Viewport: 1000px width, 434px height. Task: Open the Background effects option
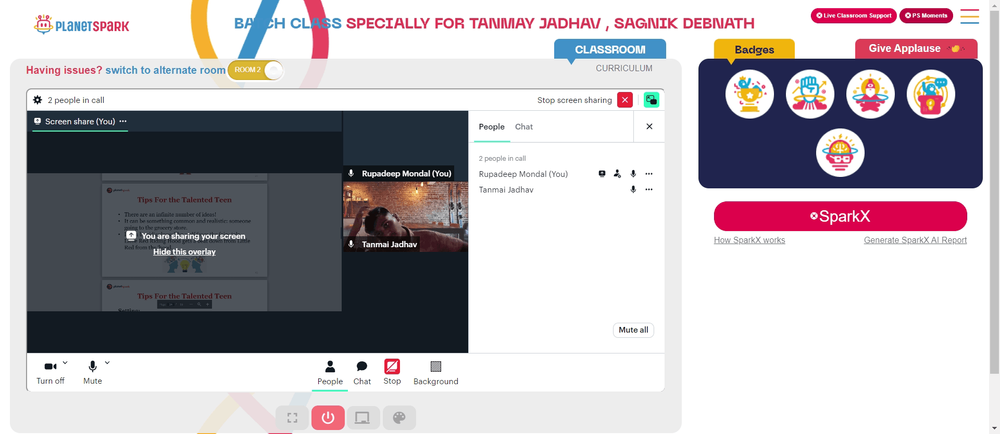pos(436,373)
